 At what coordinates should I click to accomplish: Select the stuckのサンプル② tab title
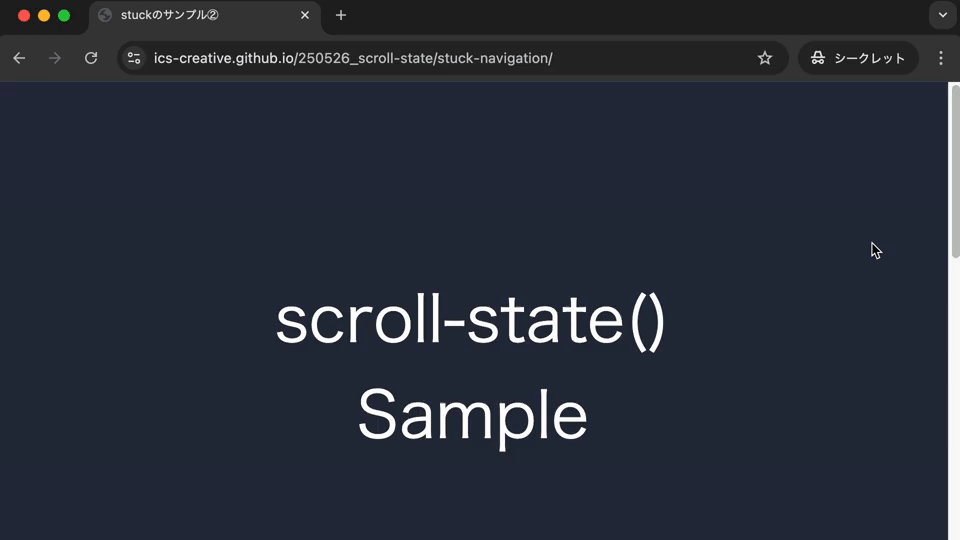[x=170, y=15]
